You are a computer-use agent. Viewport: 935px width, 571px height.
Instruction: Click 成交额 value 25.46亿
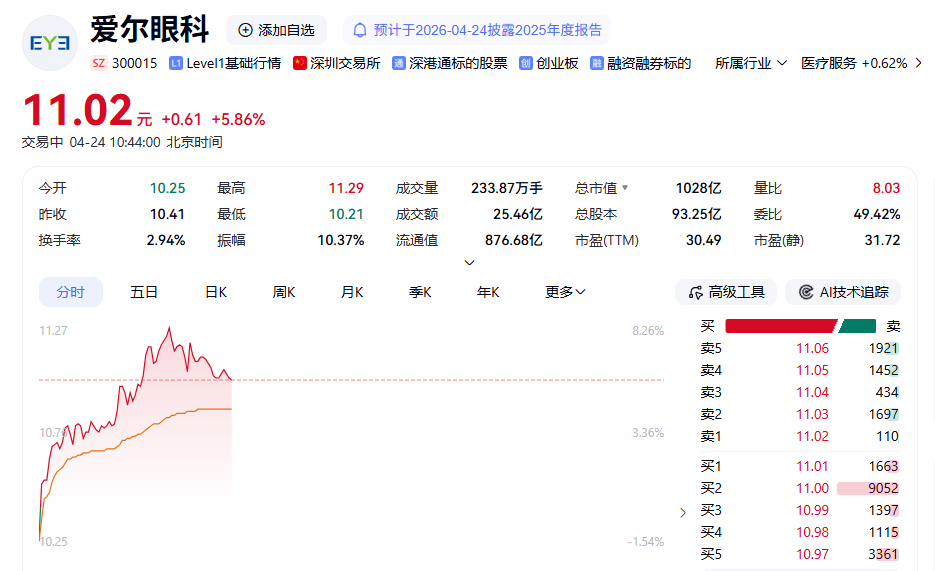[518, 214]
